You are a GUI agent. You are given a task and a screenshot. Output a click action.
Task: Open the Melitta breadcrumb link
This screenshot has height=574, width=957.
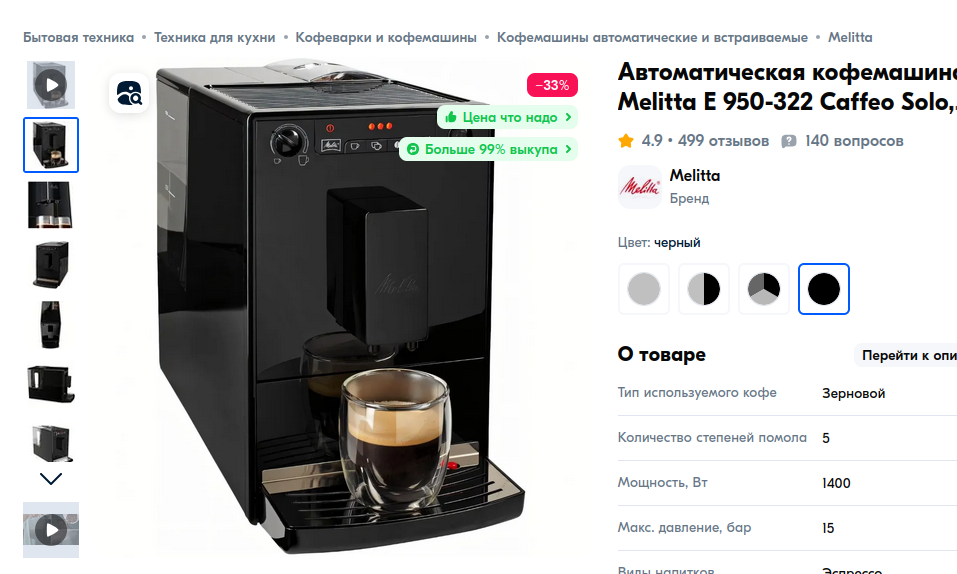[850, 37]
